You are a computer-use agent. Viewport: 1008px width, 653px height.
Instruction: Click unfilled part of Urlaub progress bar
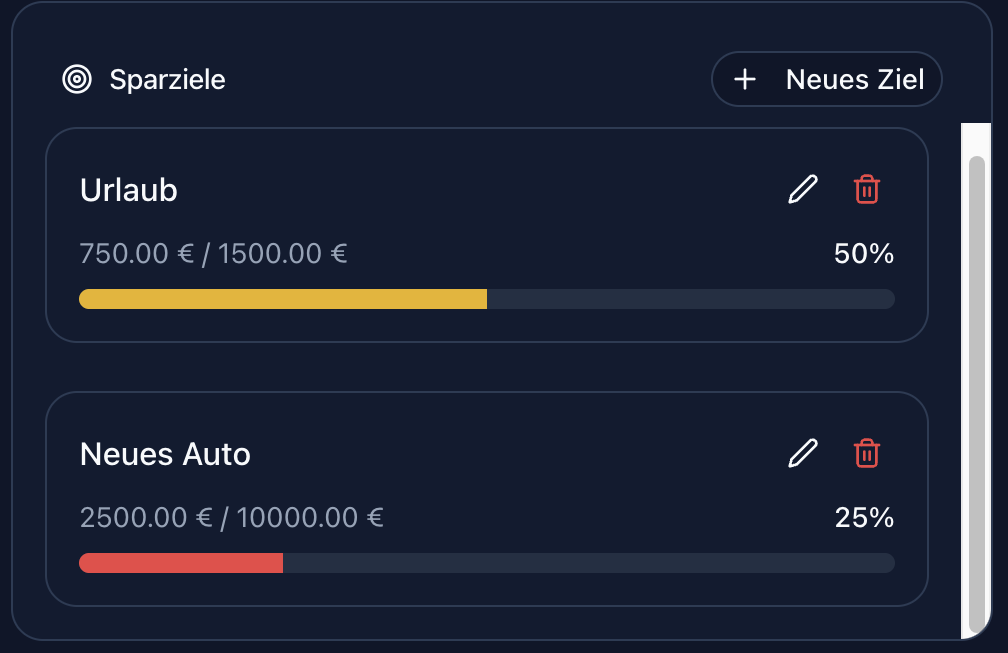point(690,299)
